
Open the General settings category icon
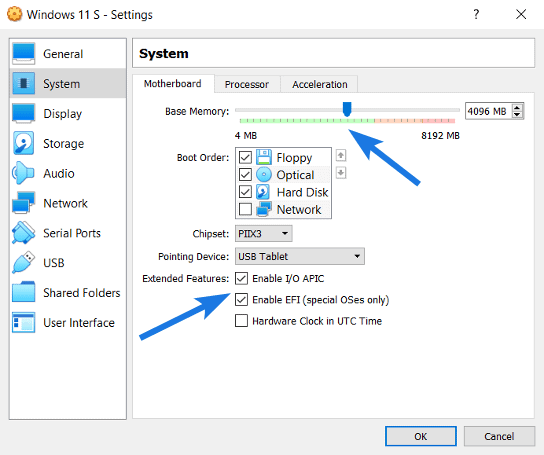24,54
